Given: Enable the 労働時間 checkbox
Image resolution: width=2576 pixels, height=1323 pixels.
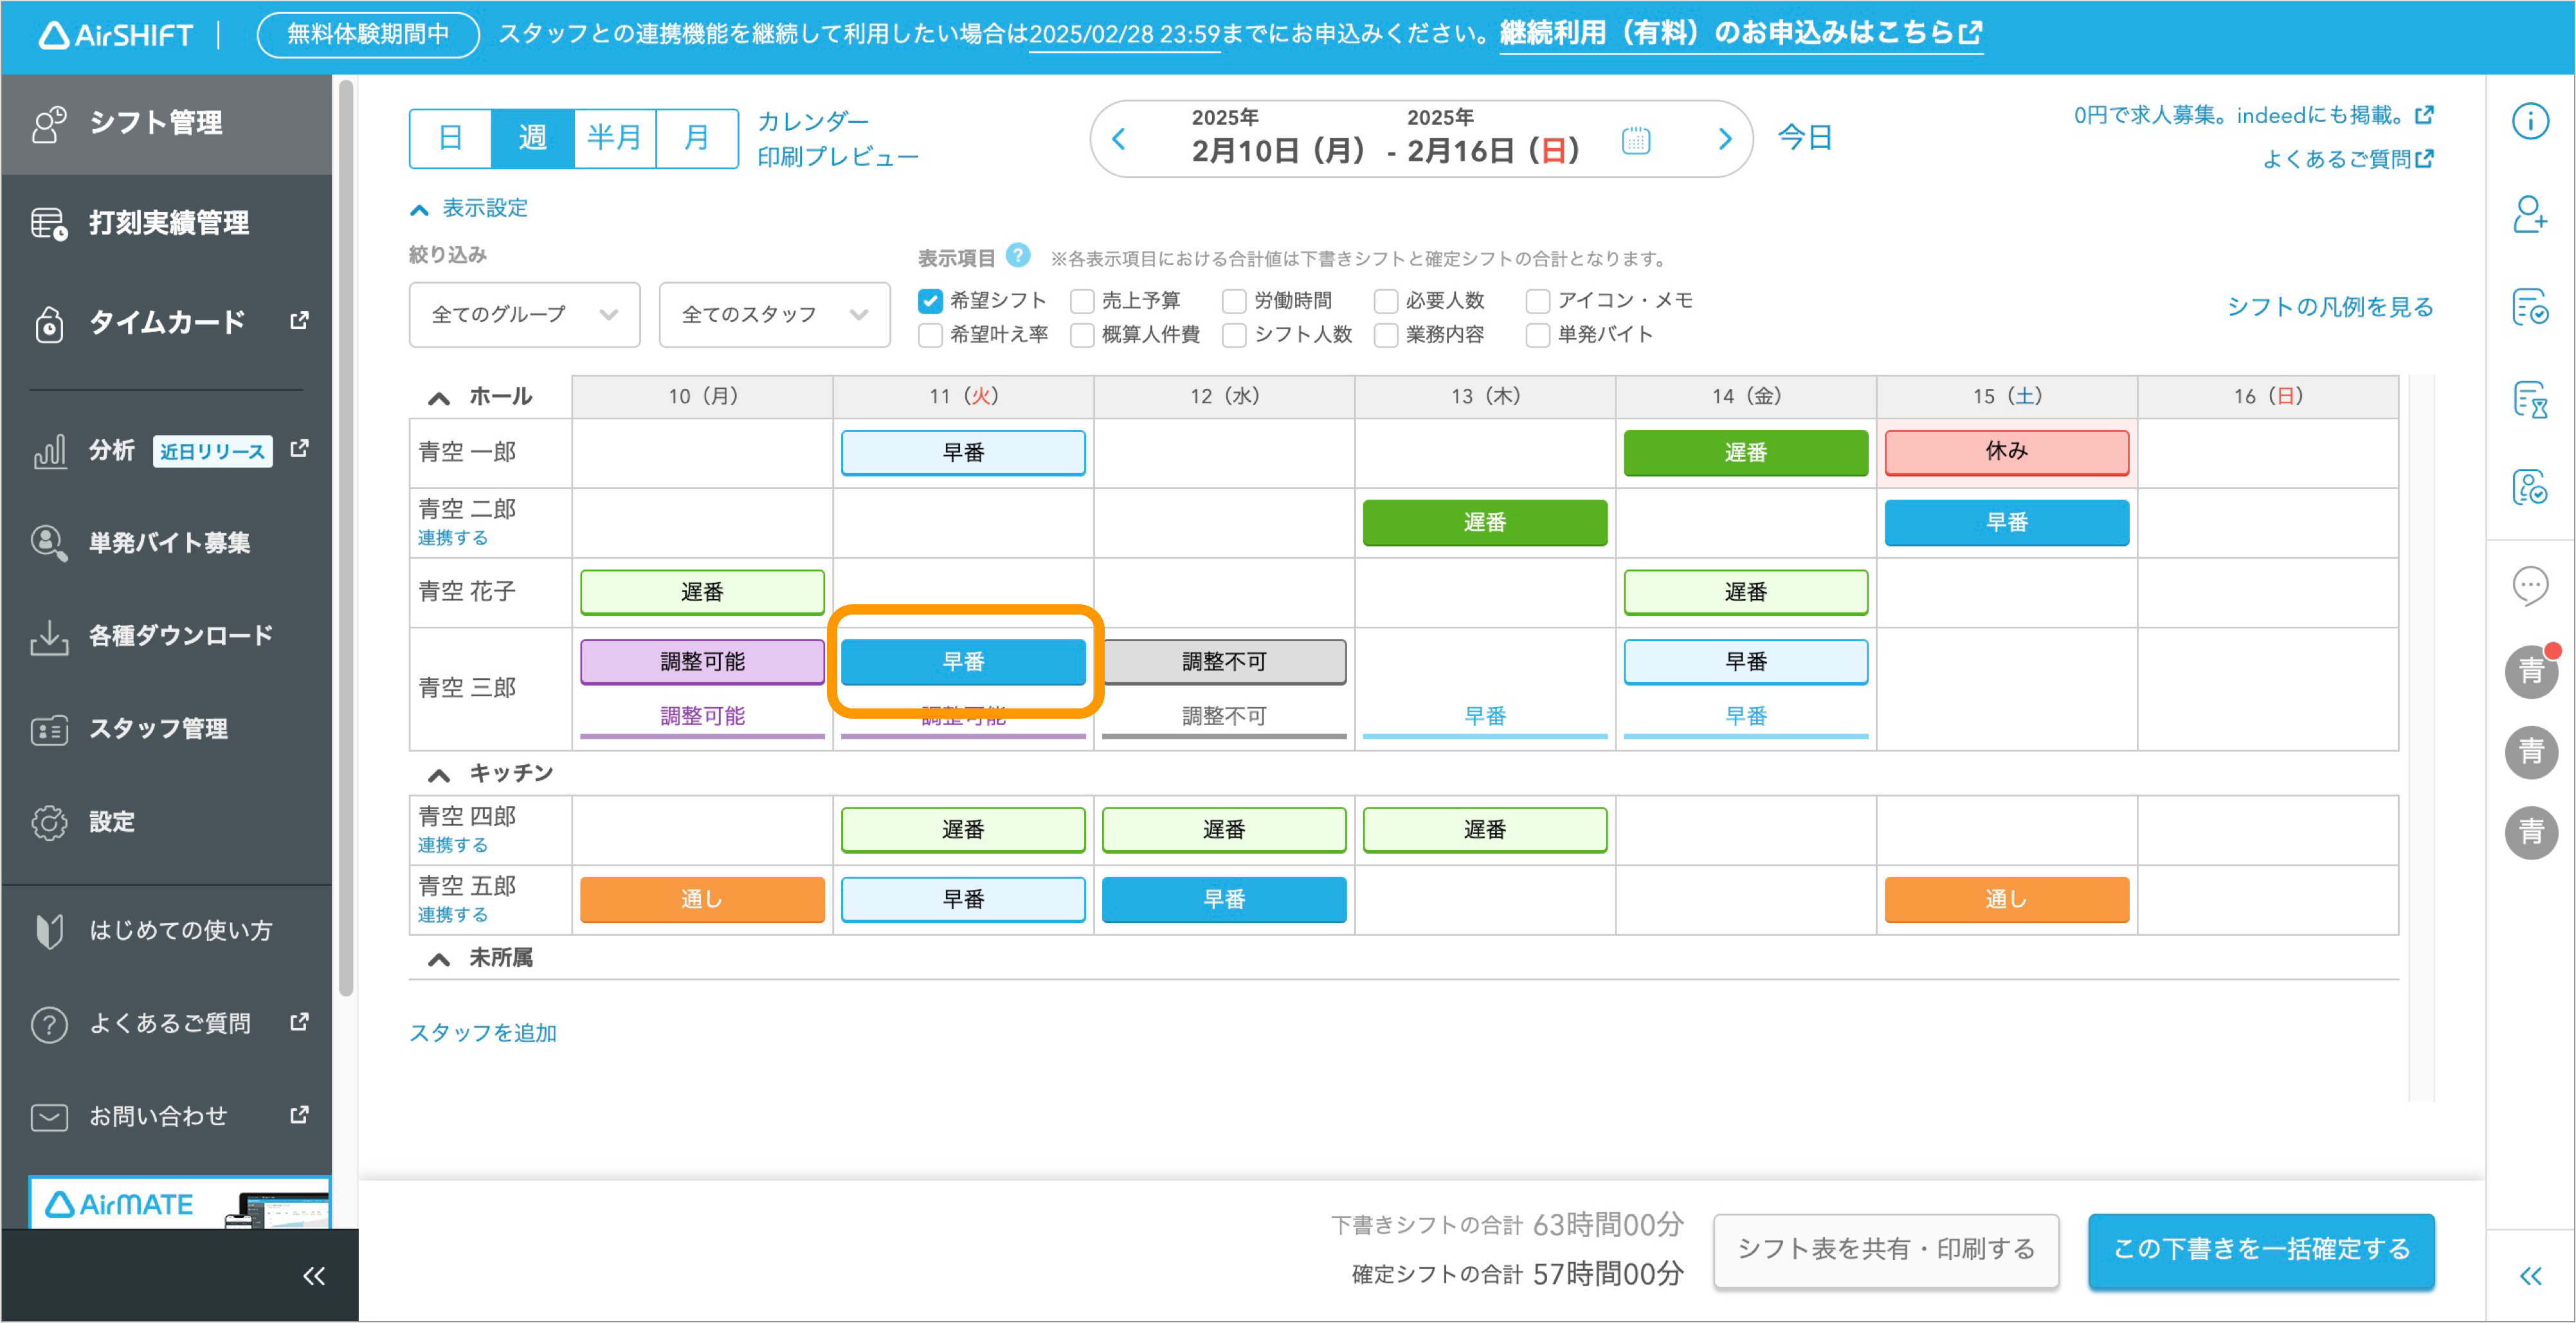Looking at the screenshot, I should tap(1234, 301).
